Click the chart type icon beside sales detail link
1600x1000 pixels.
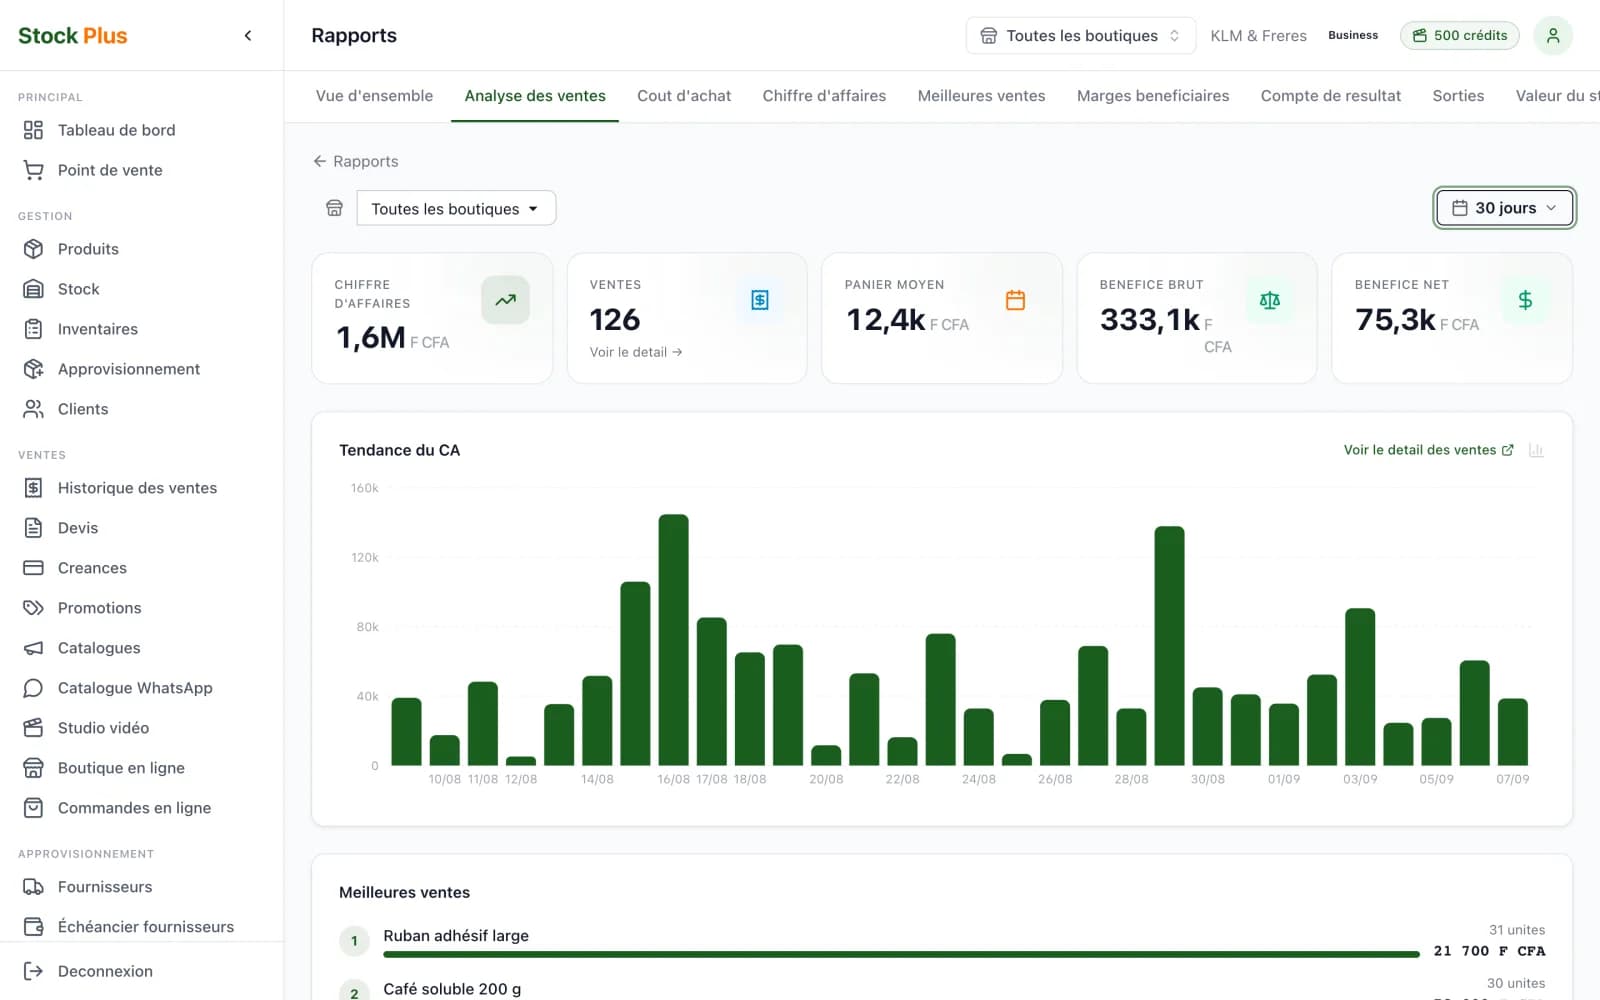tap(1536, 450)
